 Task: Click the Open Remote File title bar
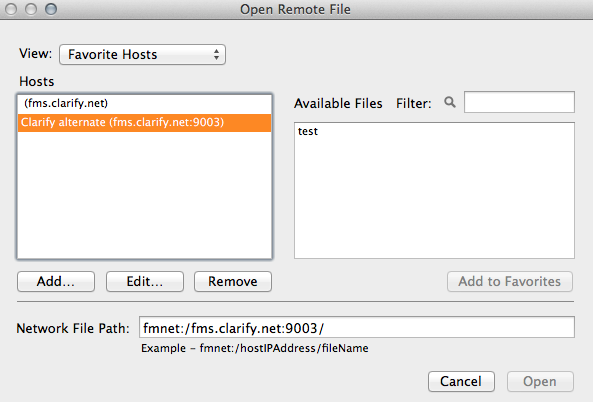click(x=295, y=9)
